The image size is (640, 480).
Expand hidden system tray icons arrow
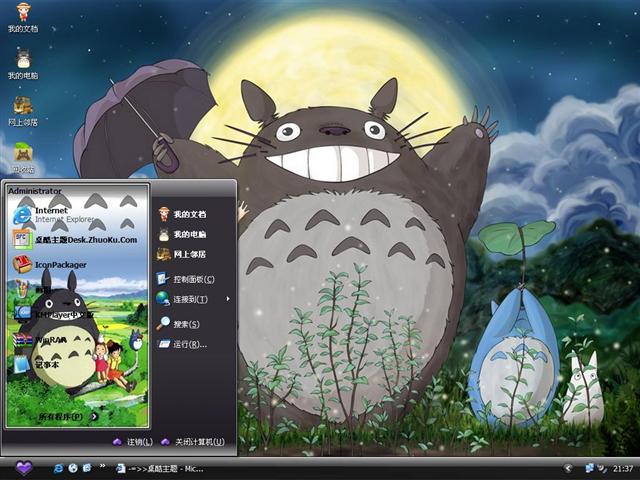(x=567, y=469)
